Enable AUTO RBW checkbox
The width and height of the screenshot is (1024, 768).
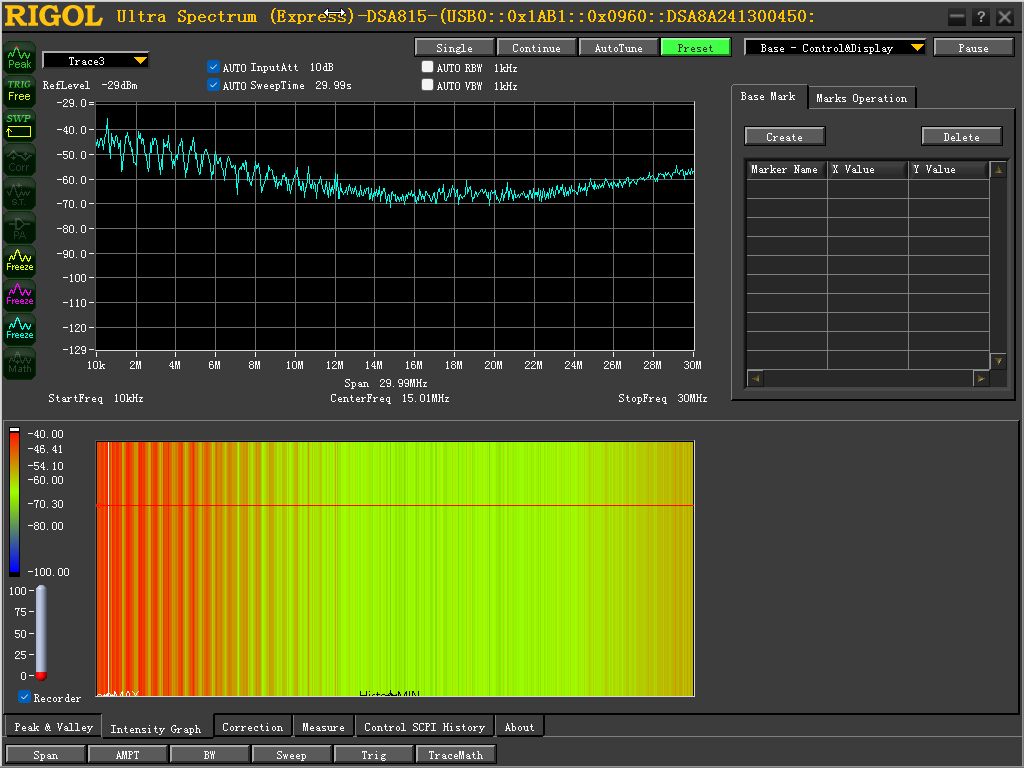click(x=427, y=67)
